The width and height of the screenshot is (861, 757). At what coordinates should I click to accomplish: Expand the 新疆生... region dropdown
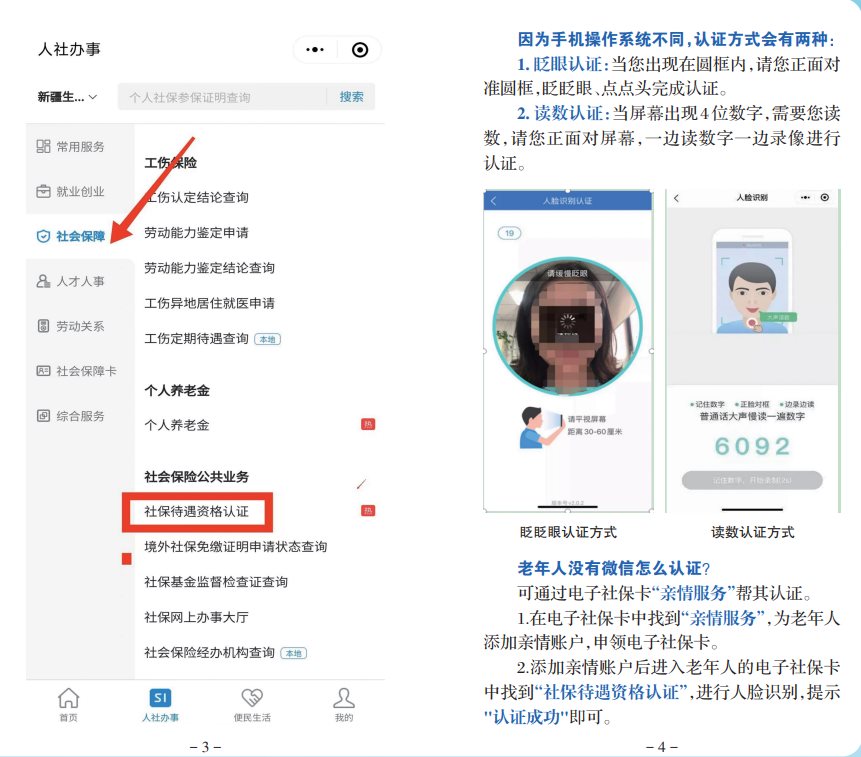[x=67, y=97]
